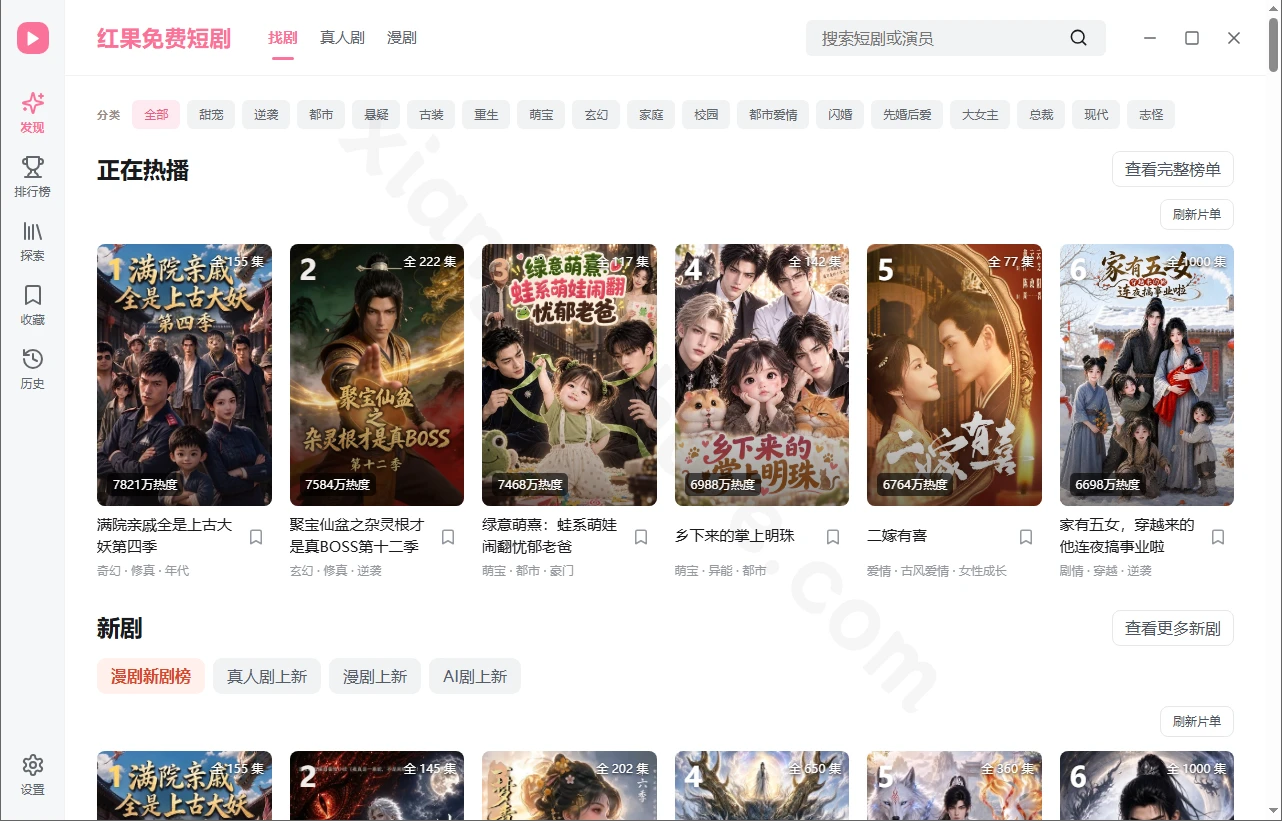Click the tags 奇幻 · 修真 · 年代
Viewport: 1282px width, 821px height.
[143, 571]
